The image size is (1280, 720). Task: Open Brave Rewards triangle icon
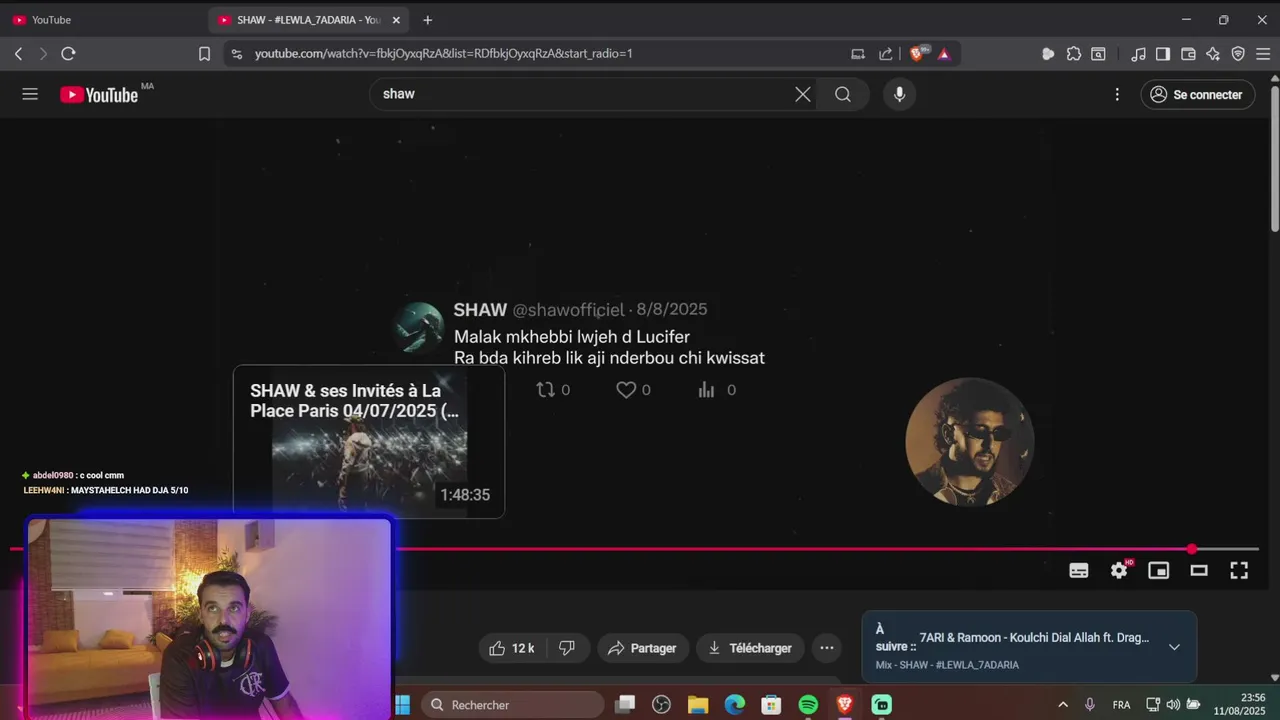click(944, 54)
